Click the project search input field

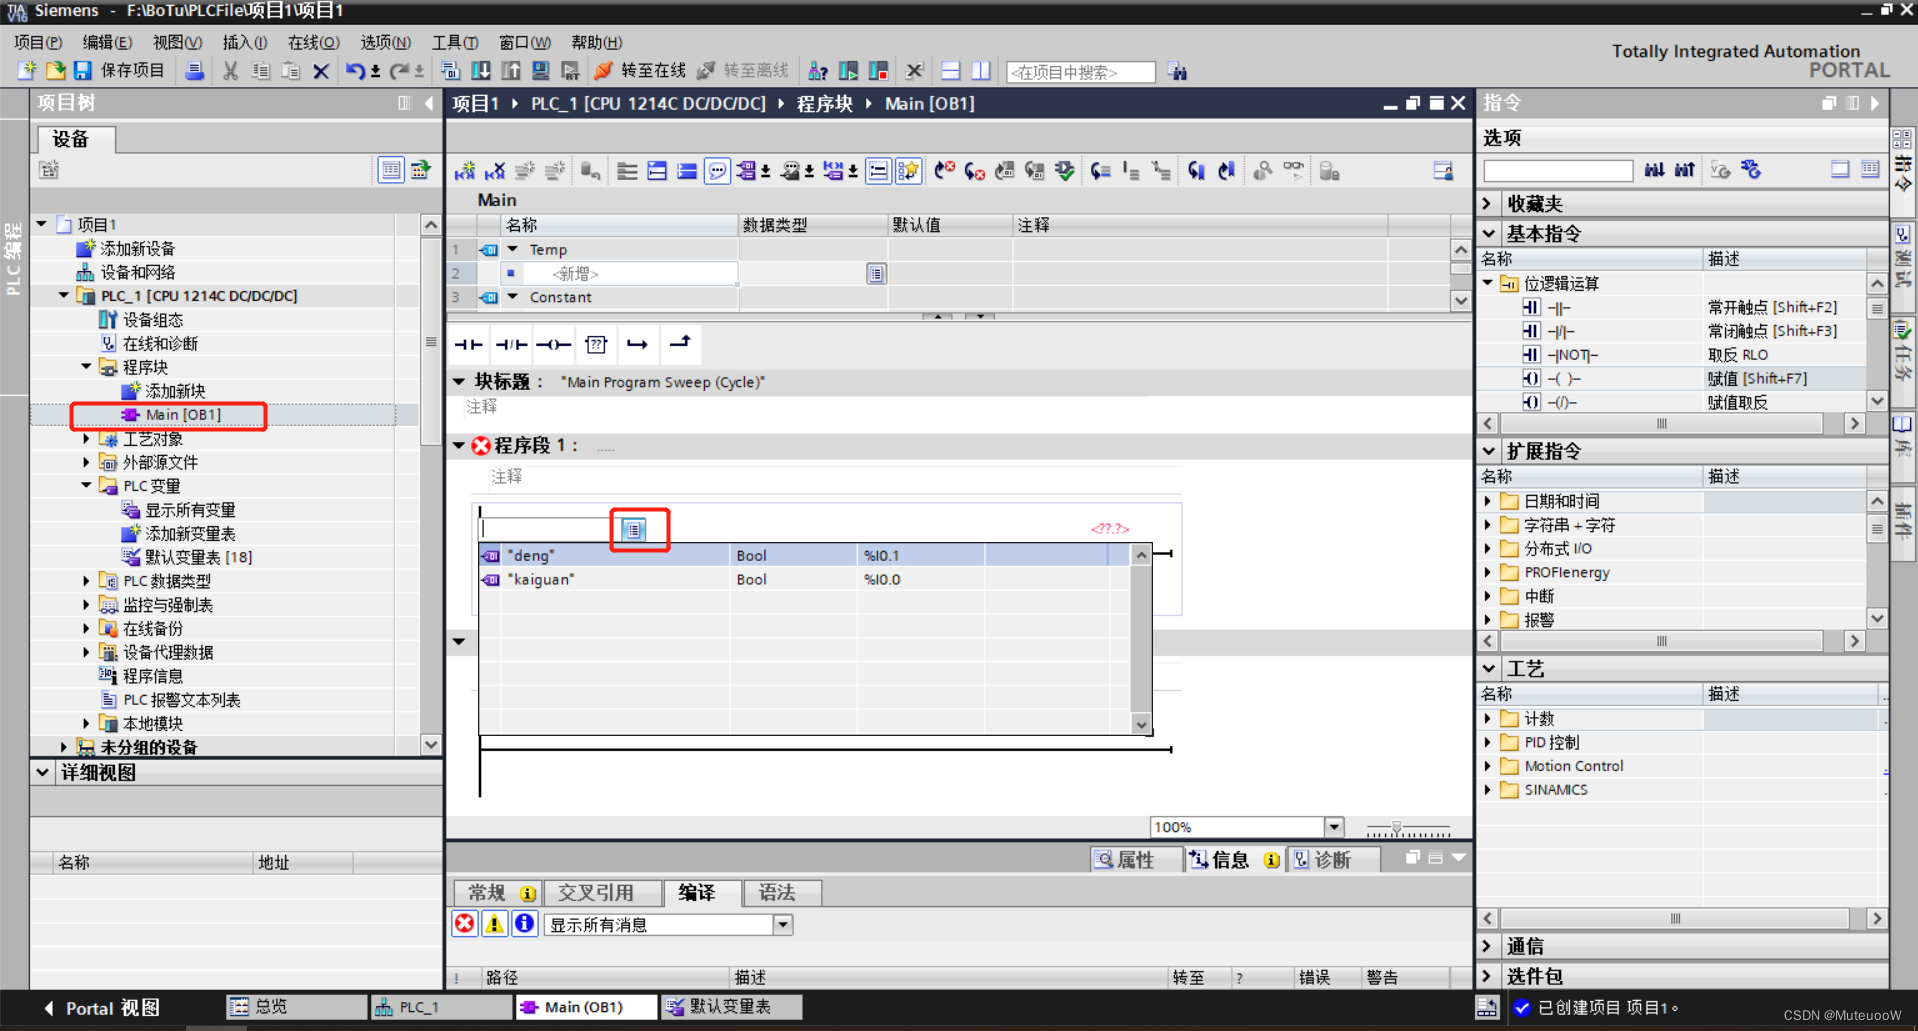click(1080, 72)
